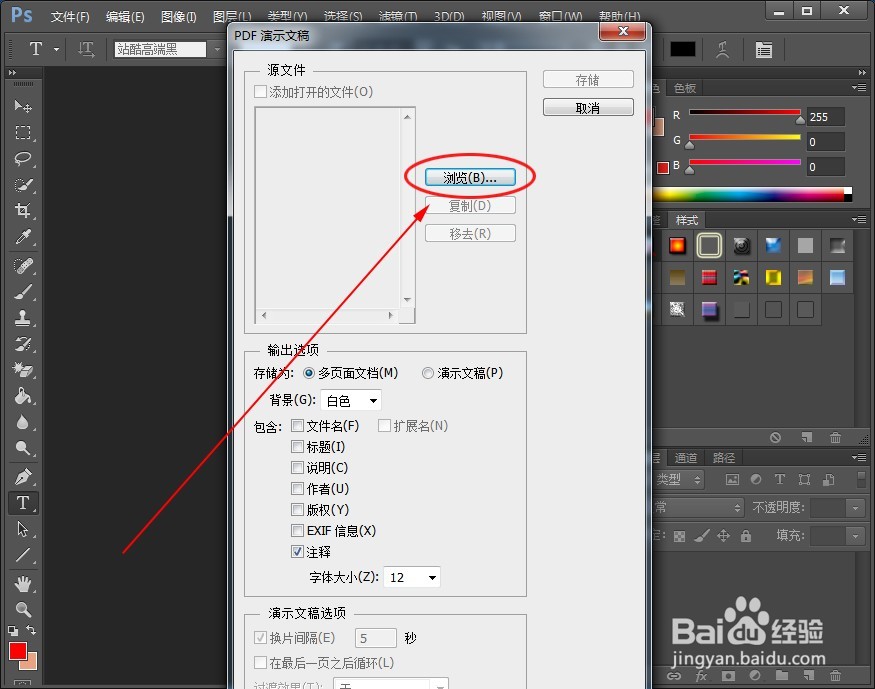Click the 换片间隔 seconds input field

pyautogui.click(x=375, y=637)
